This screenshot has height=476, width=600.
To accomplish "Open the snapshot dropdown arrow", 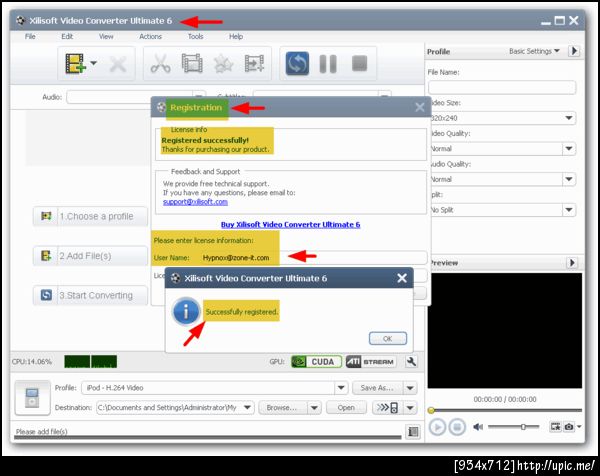I will point(579,426).
